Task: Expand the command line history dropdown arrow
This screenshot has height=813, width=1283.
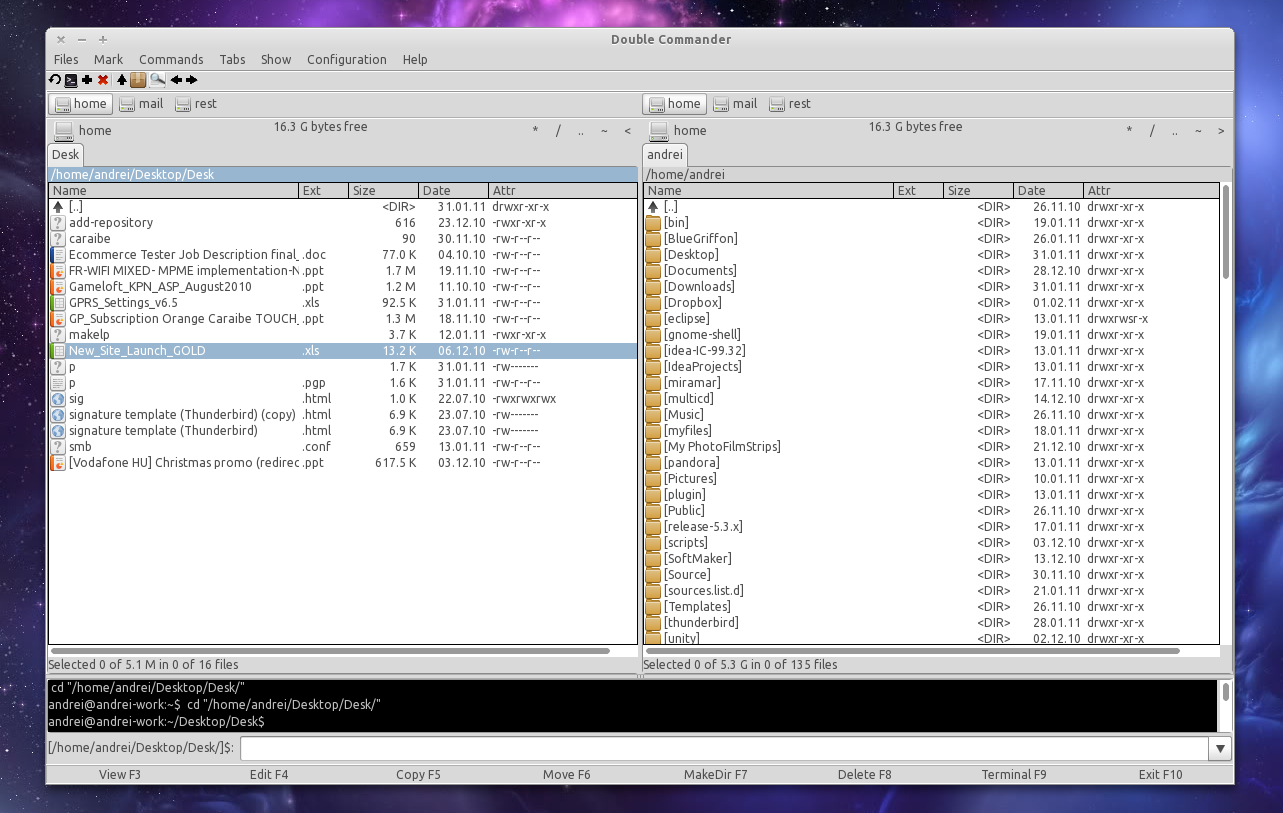Action: 1220,748
